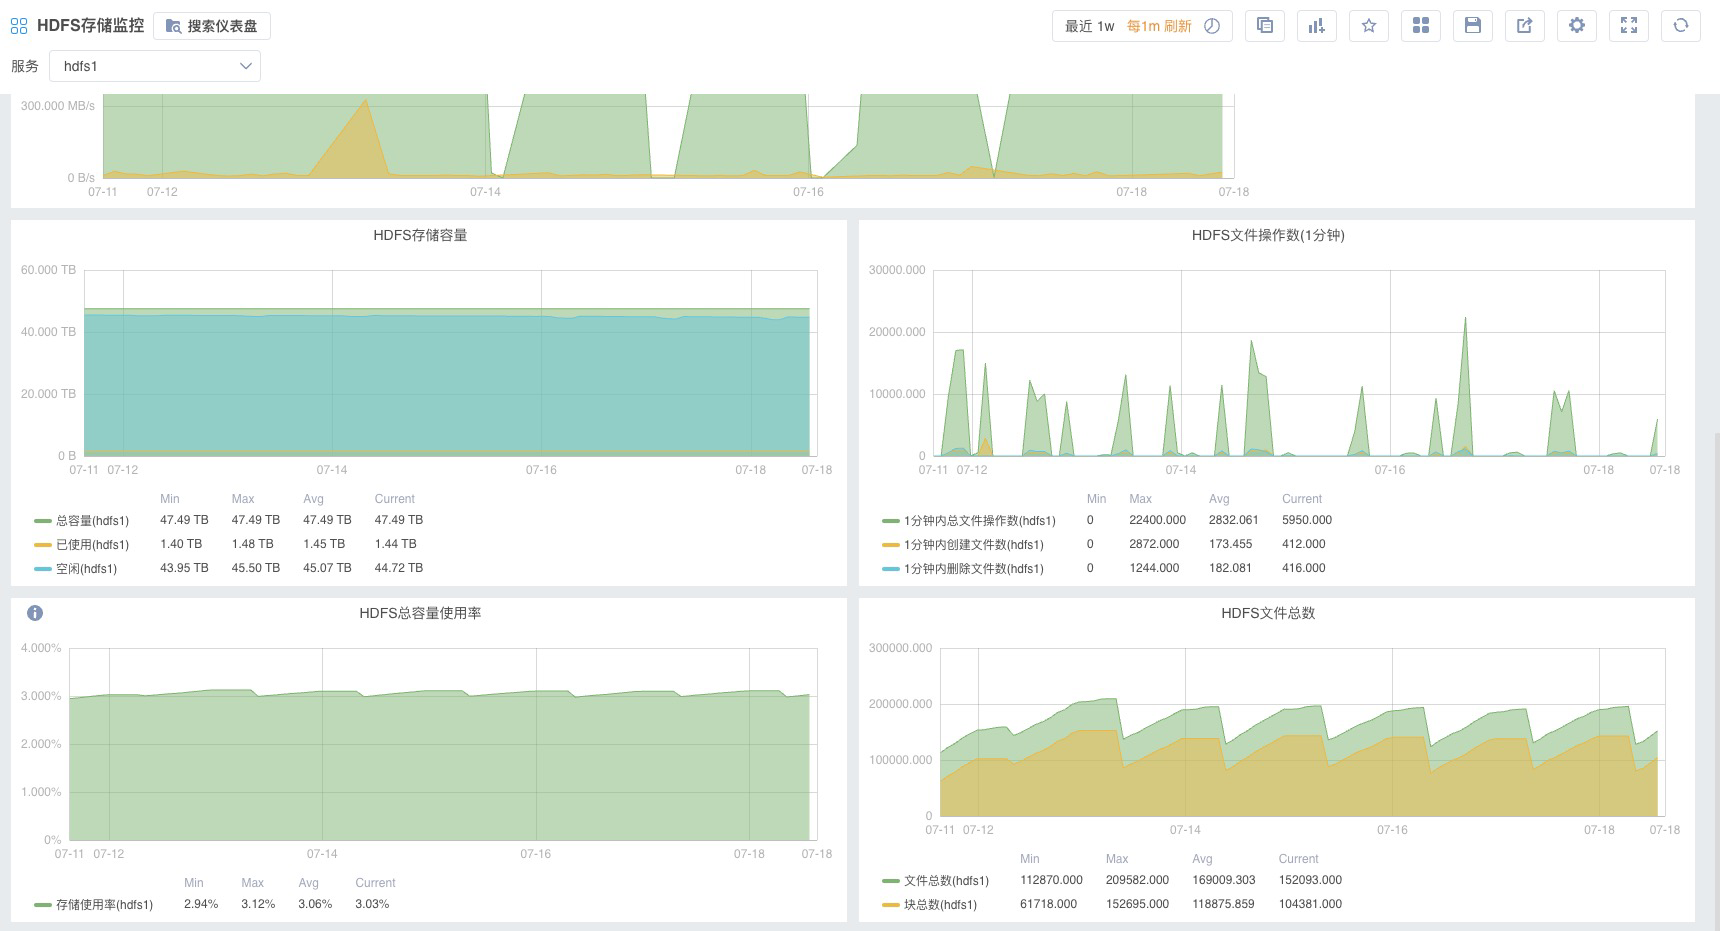Click the 104381.000 current block count
Viewport: 1720px width, 931px height.
coord(1310,904)
